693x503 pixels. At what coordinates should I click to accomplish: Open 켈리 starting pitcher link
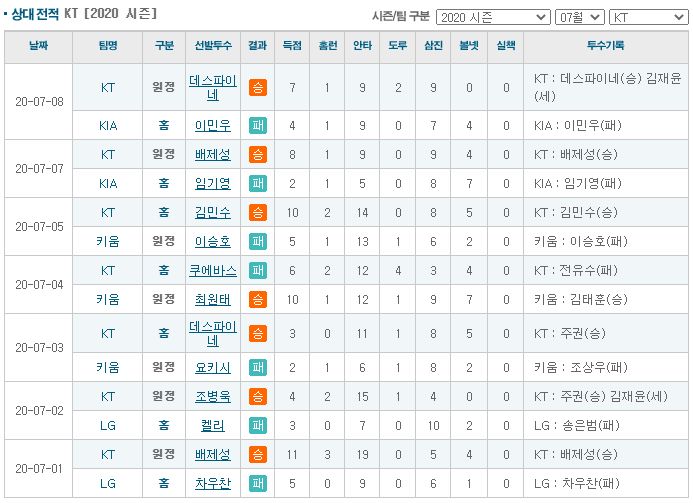tap(213, 426)
